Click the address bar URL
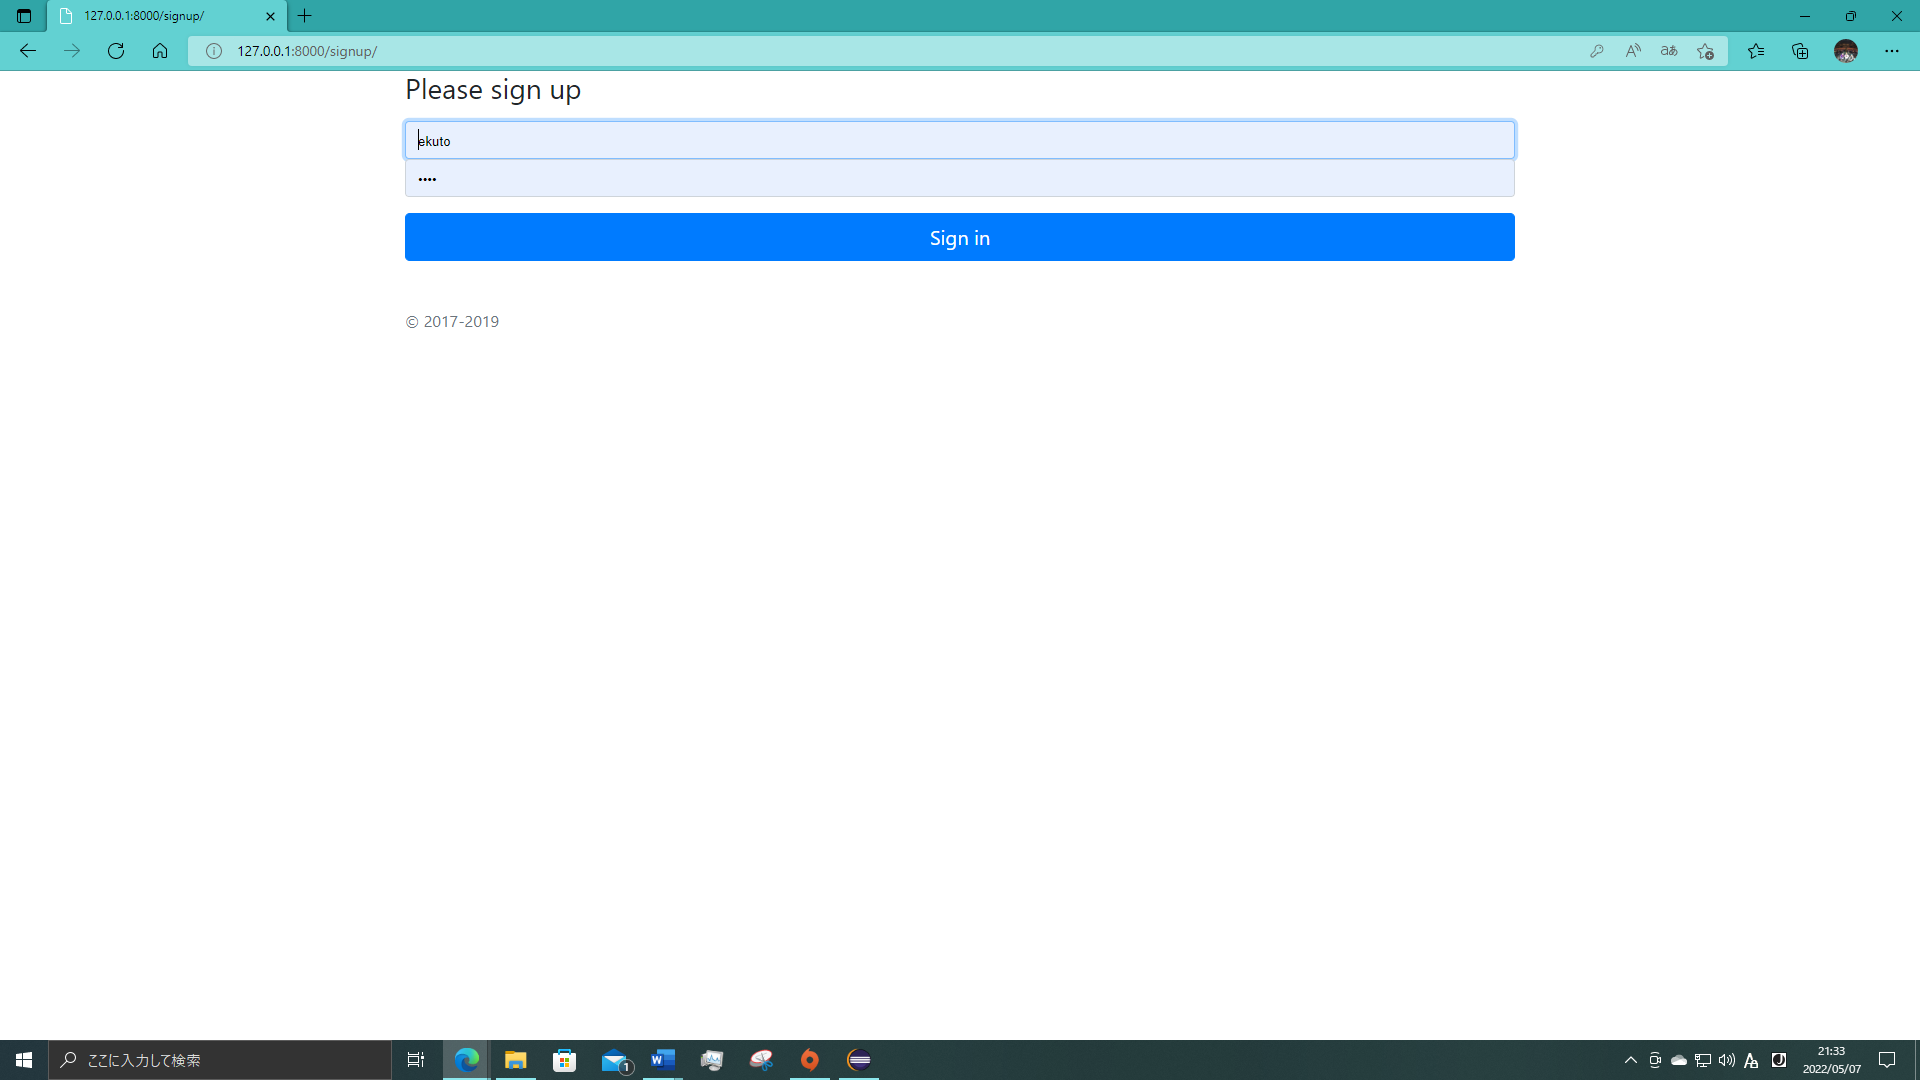 pyautogui.click(x=306, y=51)
